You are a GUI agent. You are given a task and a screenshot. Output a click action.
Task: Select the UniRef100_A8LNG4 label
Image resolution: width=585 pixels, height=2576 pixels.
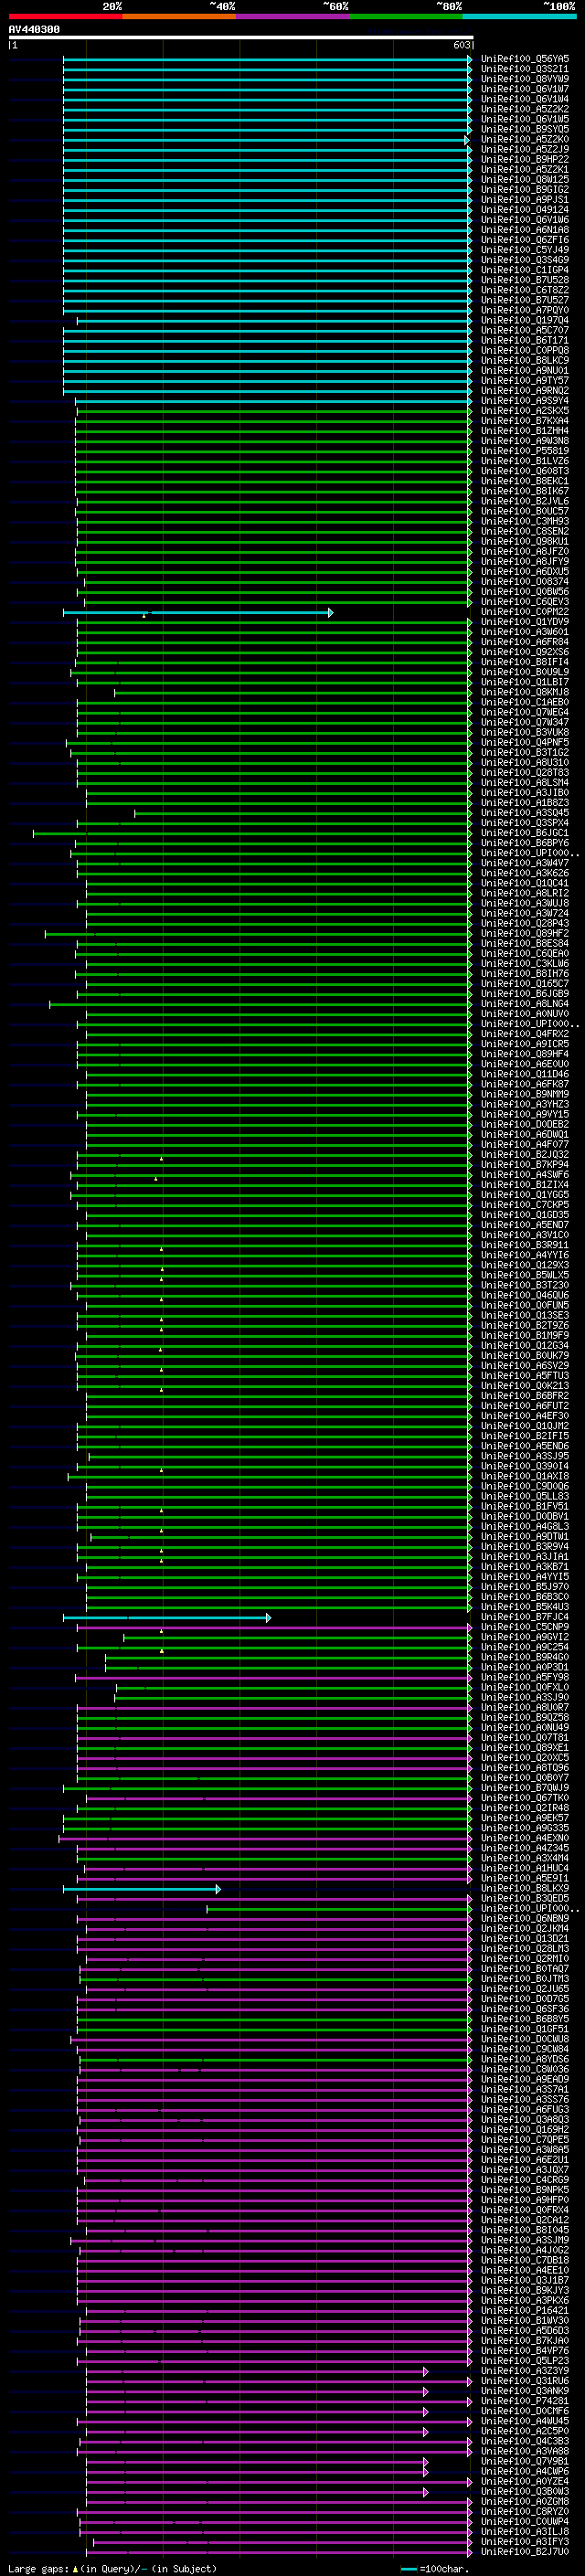[x=525, y=1004]
